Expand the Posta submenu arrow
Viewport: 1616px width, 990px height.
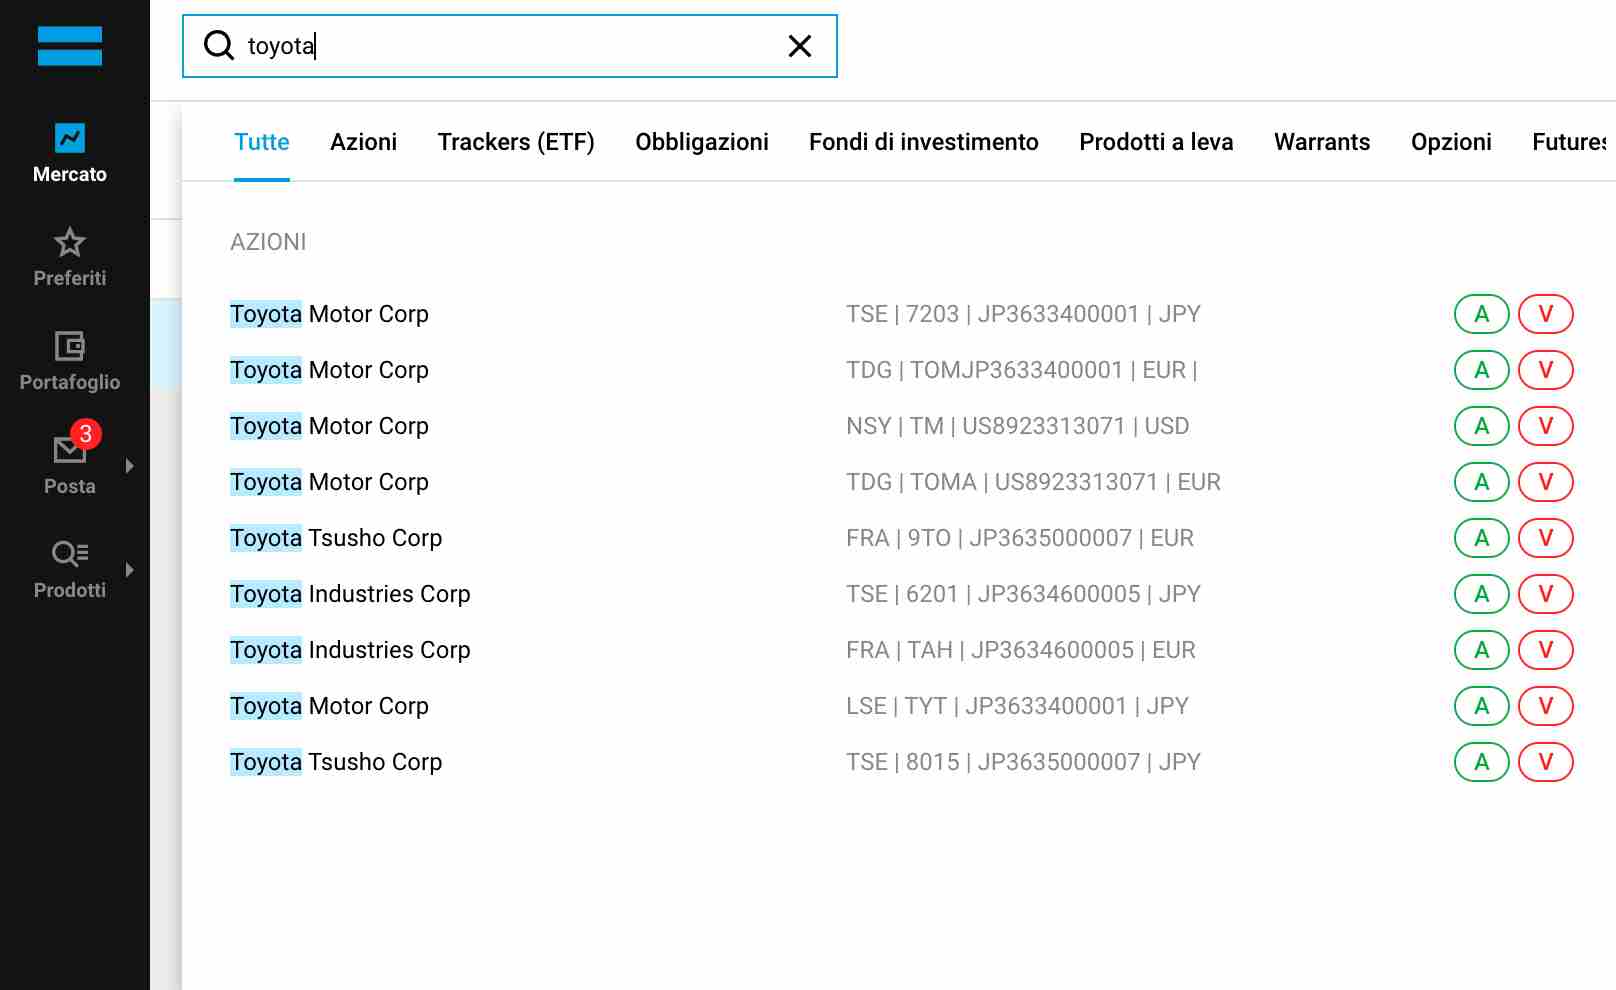pyautogui.click(x=129, y=466)
